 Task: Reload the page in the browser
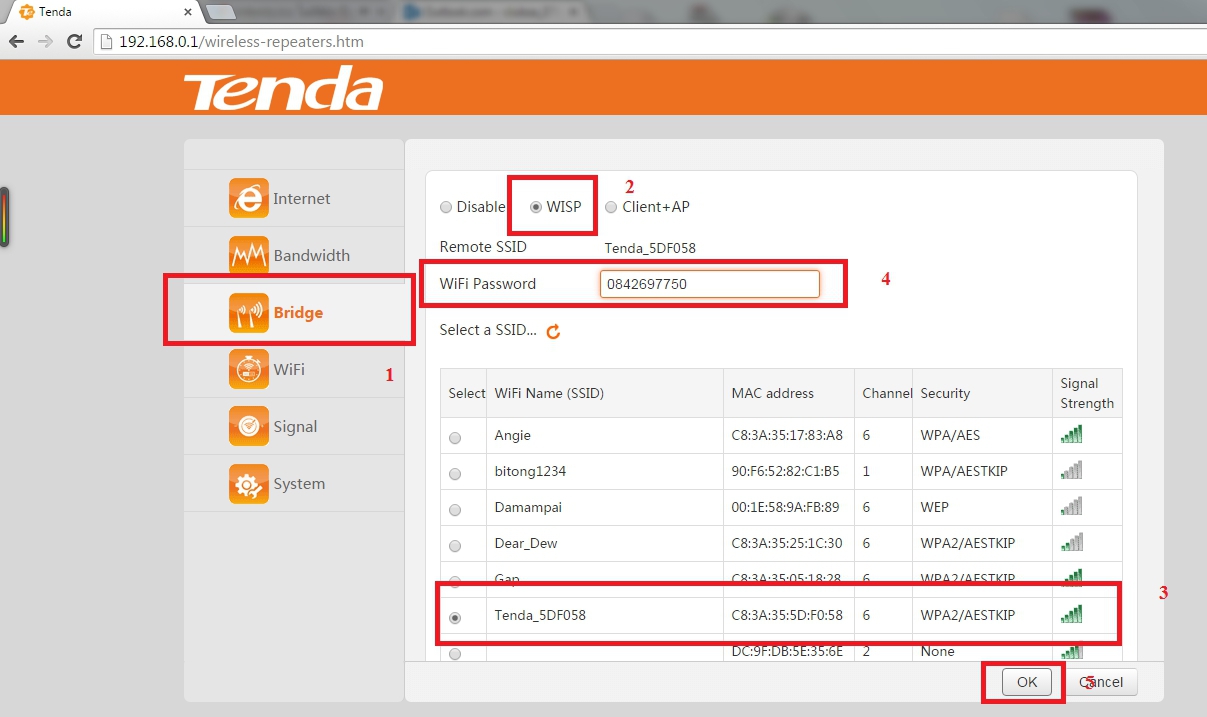[x=74, y=42]
